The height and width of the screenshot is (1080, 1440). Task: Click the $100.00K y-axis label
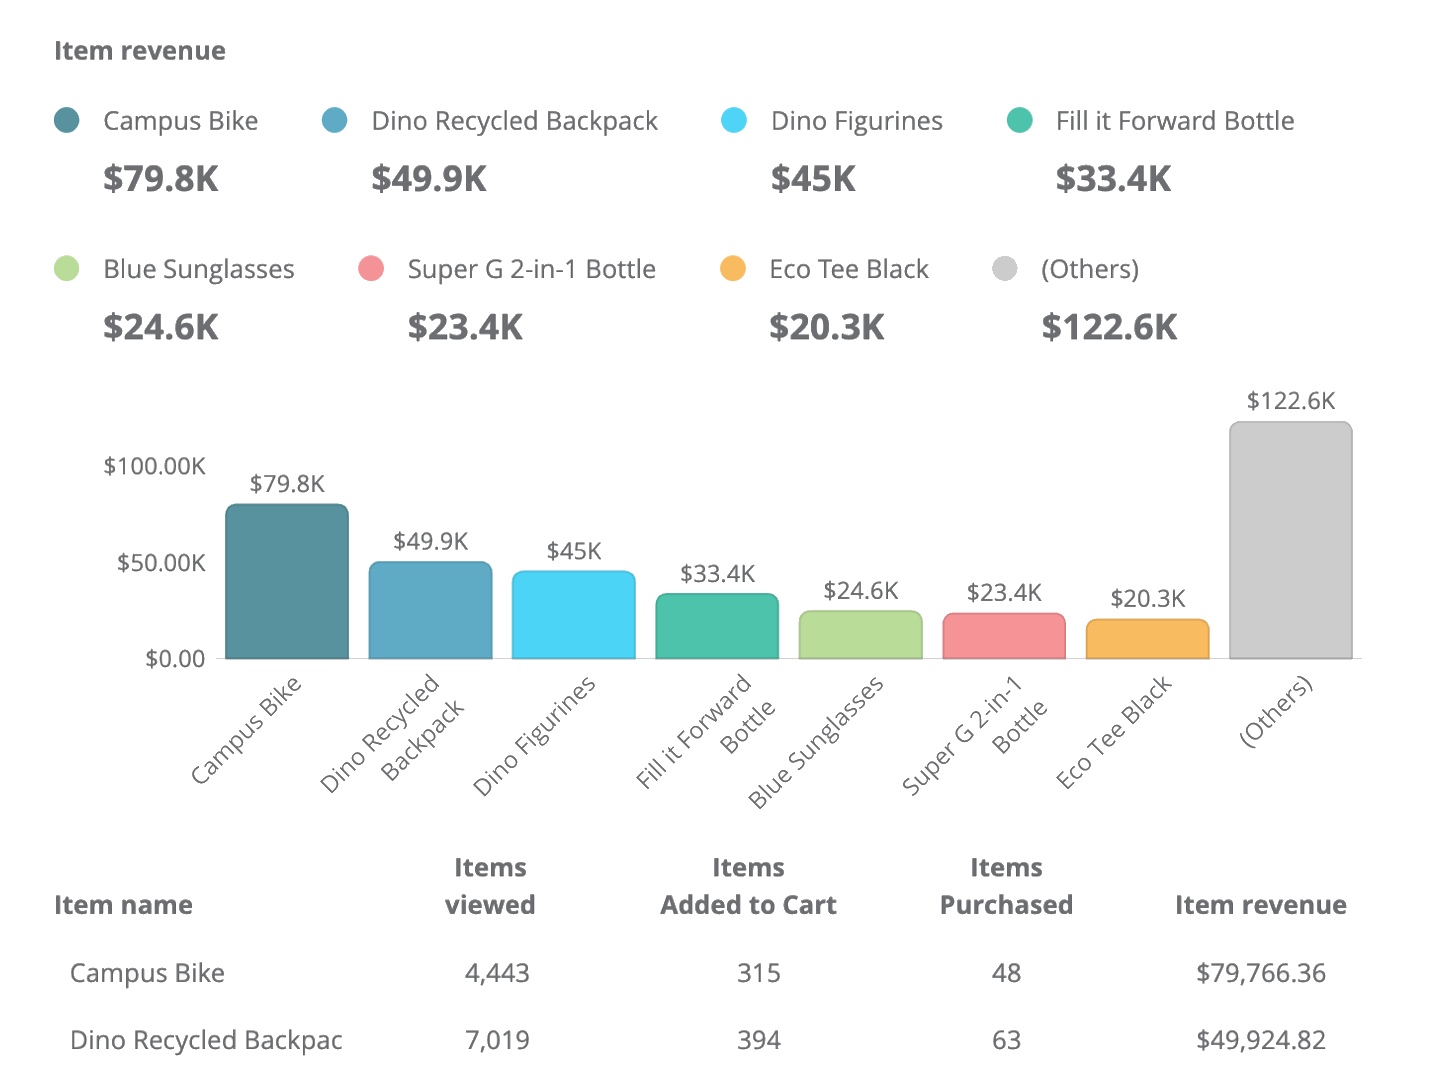pos(154,466)
